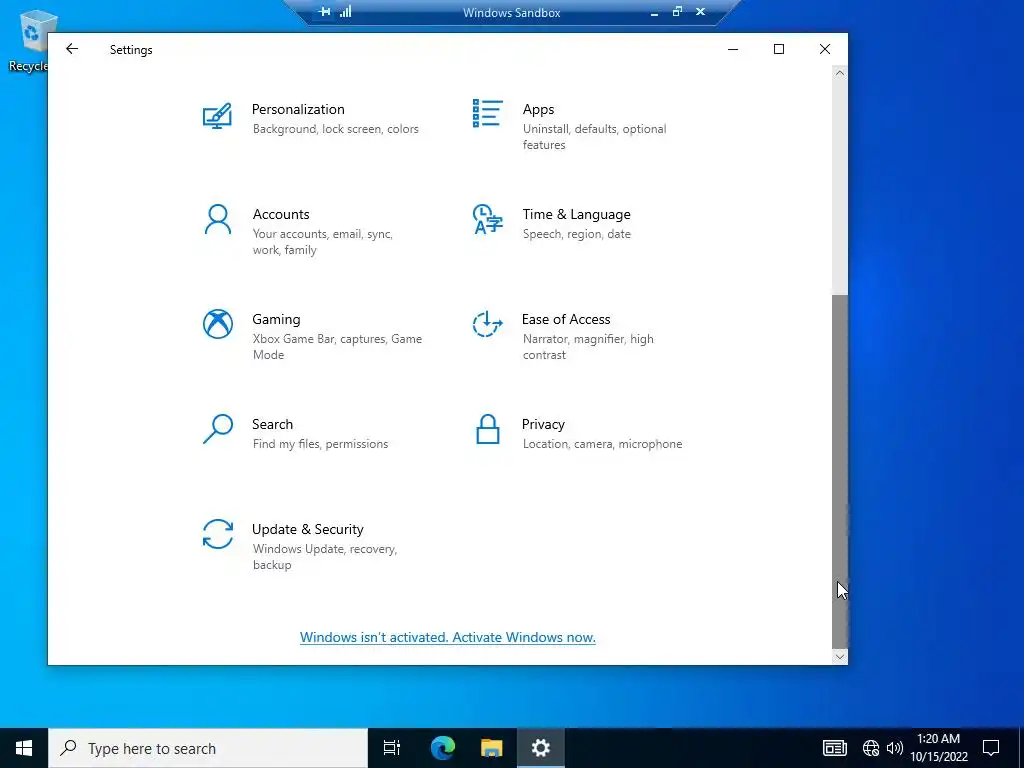Open the Gaming settings heading

[276, 319]
